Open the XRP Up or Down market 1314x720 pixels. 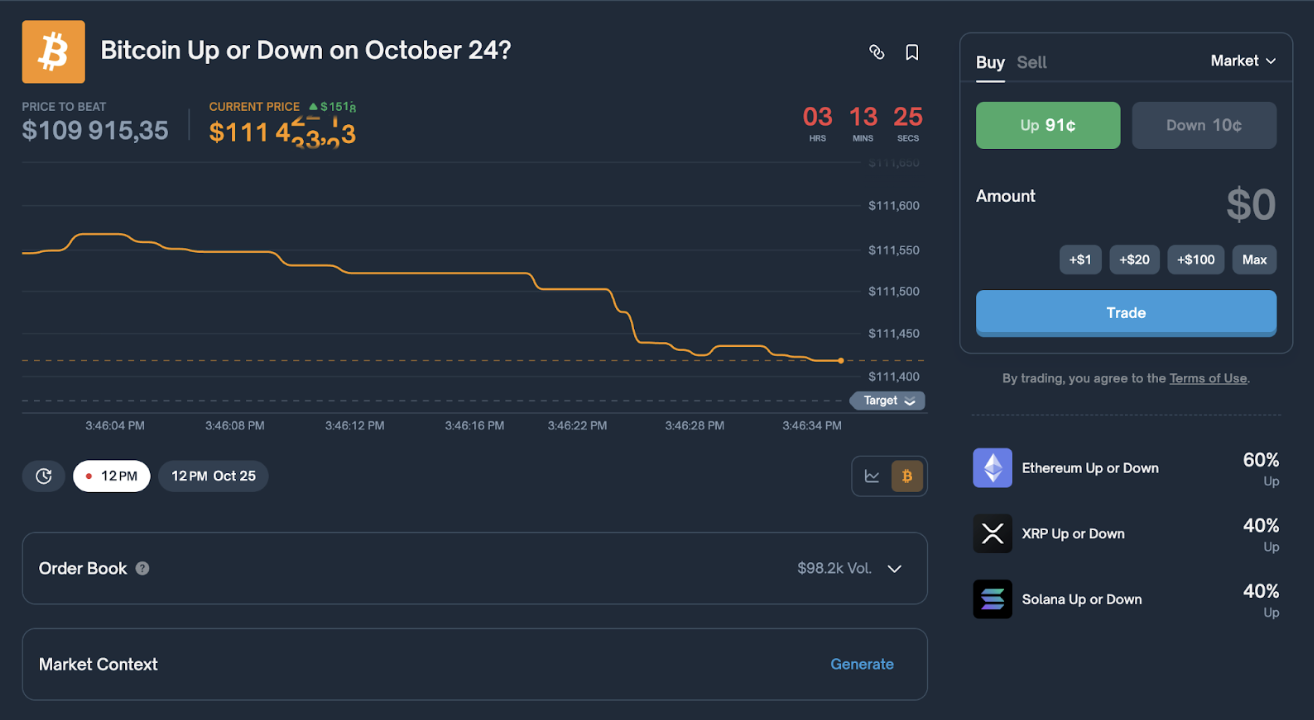point(1072,534)
